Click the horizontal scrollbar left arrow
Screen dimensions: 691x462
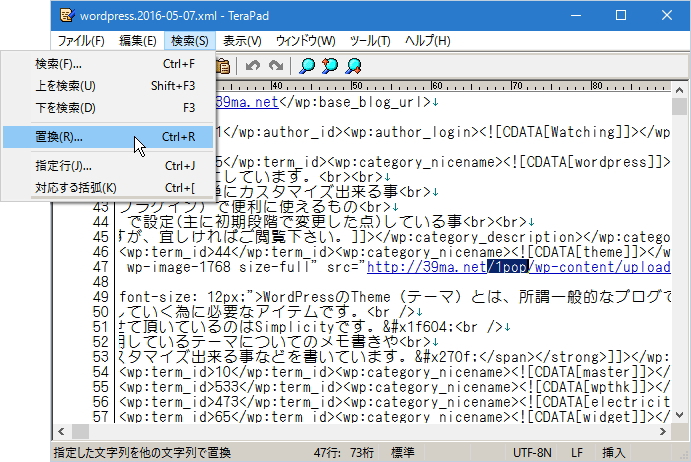tap(61, 432)
